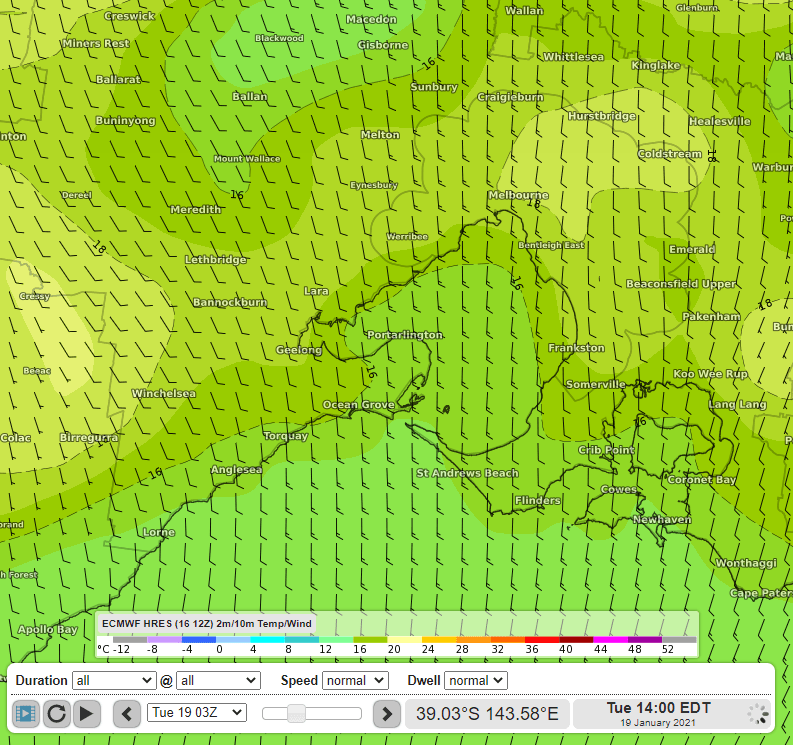Open the '@ all' start time dropdown
This screenshot has width=793, height=745.
[x=218, y=680]
